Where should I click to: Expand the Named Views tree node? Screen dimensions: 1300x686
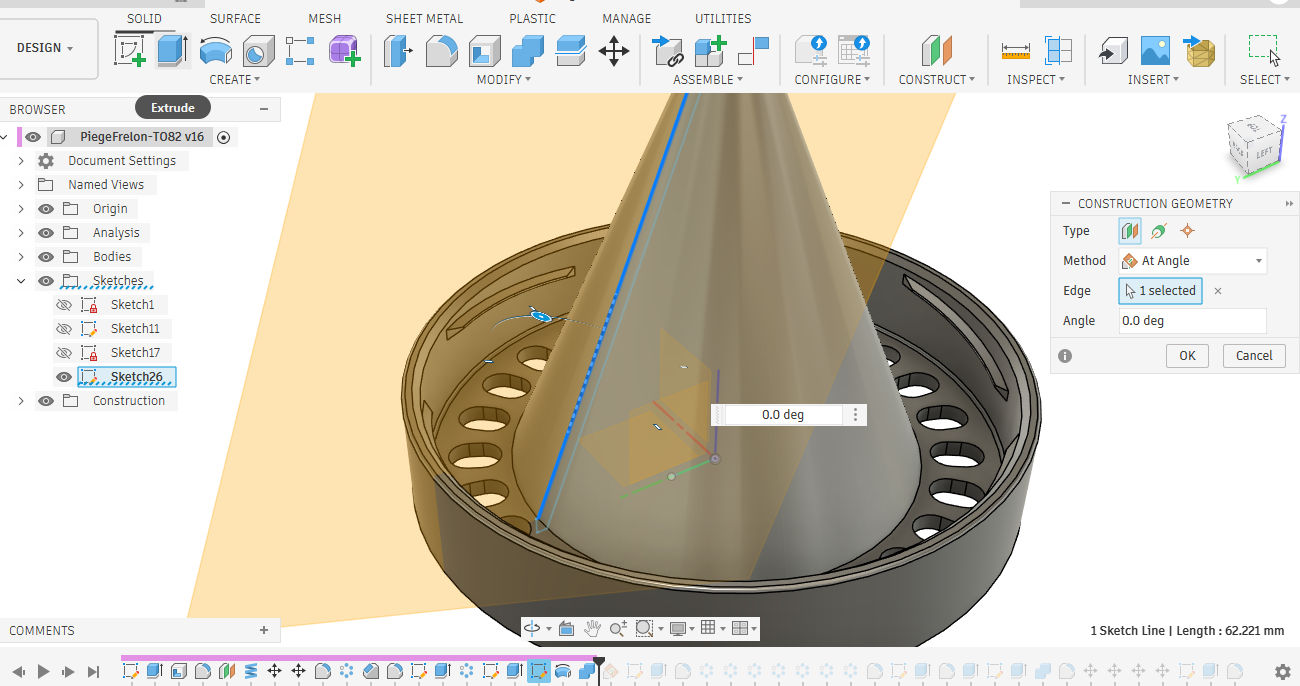click(21, 185)
